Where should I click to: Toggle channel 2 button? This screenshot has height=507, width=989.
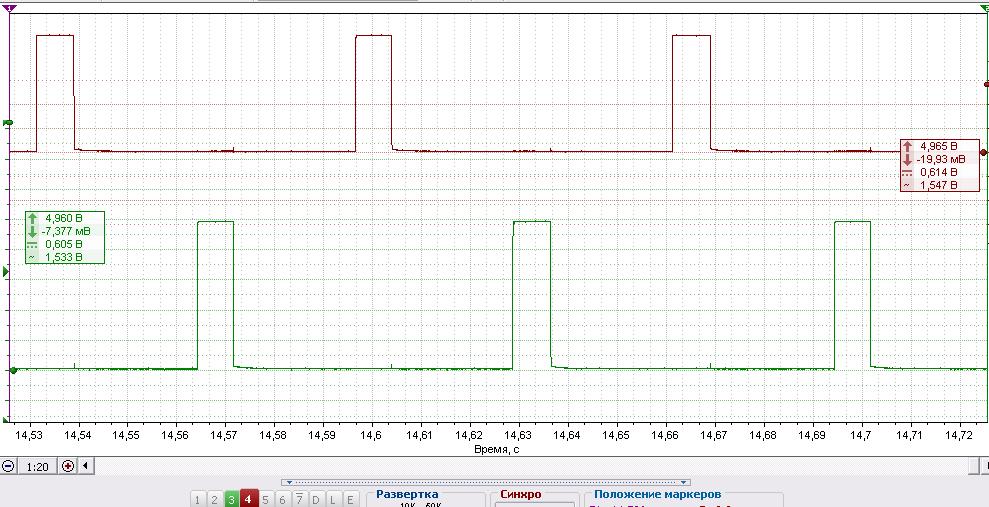pos(214,500)
